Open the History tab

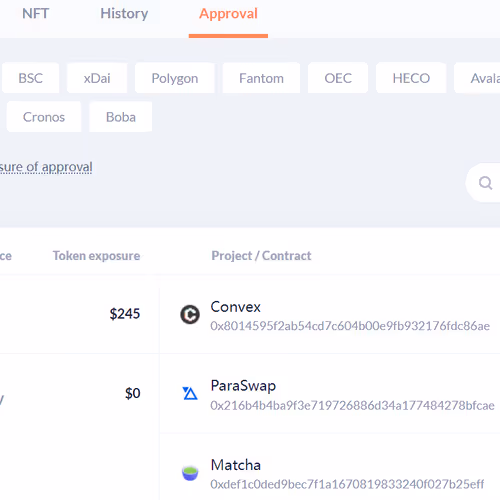coord(124,14)
